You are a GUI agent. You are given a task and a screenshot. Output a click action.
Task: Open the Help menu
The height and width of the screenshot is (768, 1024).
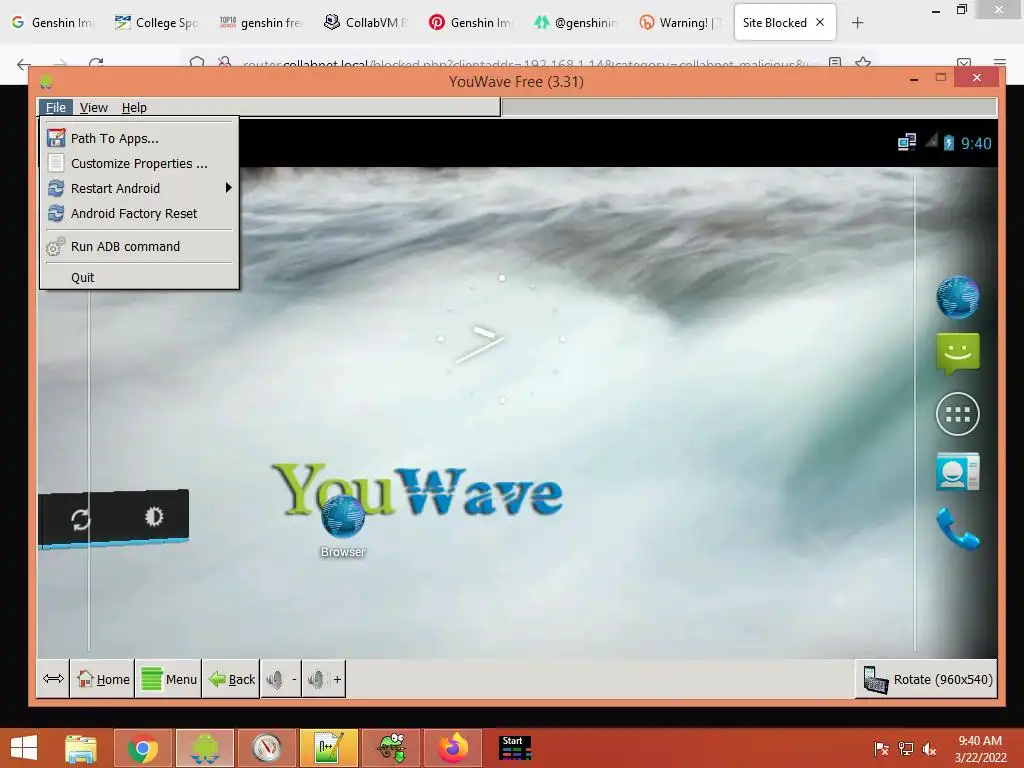134,107
